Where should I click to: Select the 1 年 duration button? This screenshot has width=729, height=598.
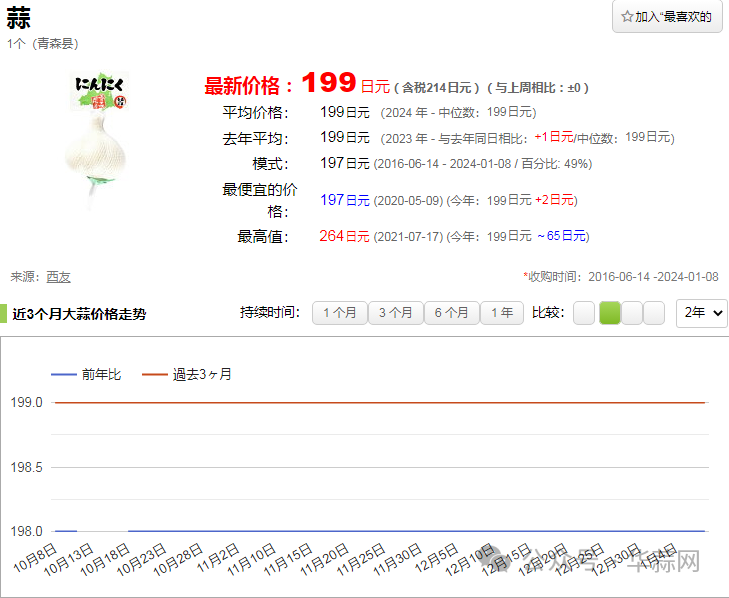coord(502,312)
